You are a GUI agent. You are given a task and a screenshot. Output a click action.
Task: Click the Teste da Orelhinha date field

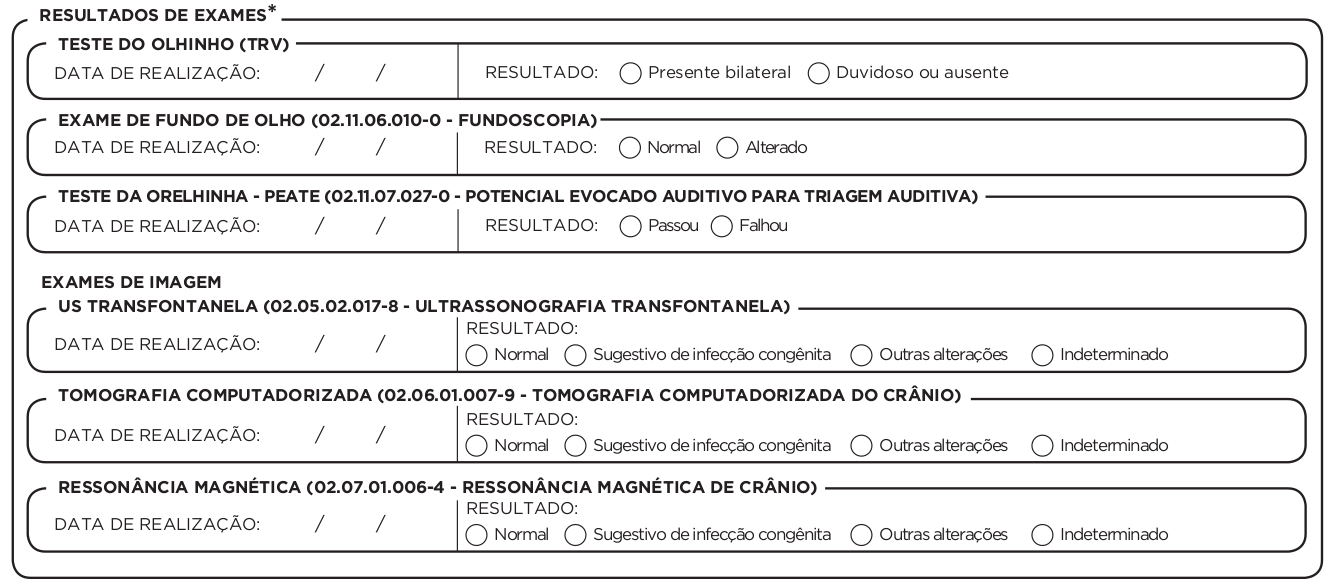pos(350,226)
